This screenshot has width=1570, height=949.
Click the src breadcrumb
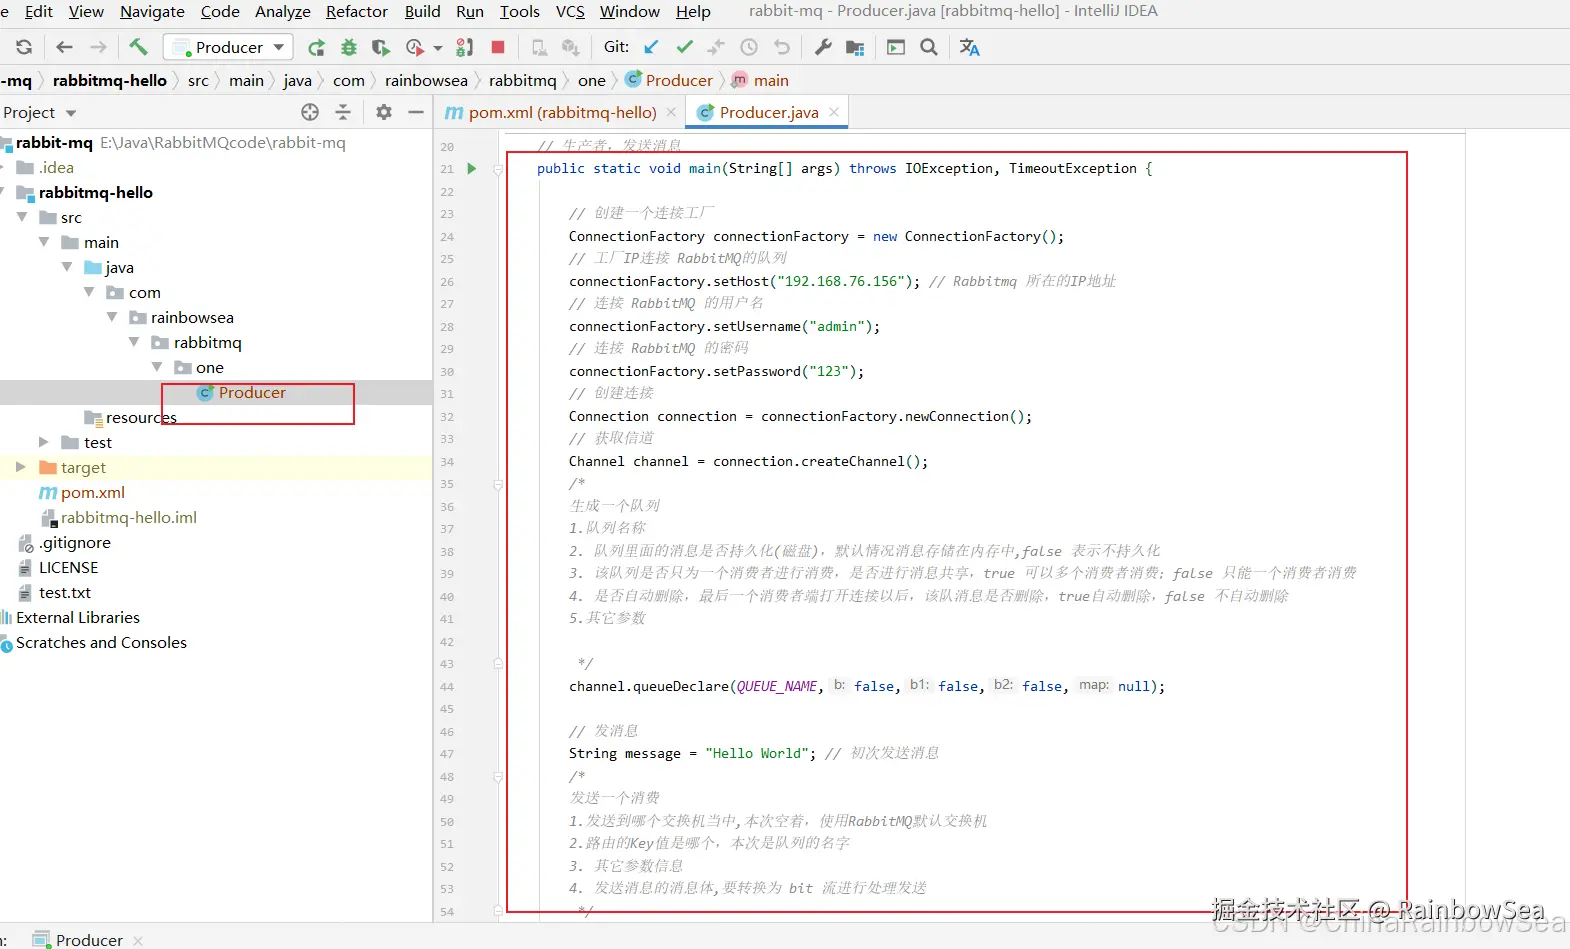tap(198, 80)
